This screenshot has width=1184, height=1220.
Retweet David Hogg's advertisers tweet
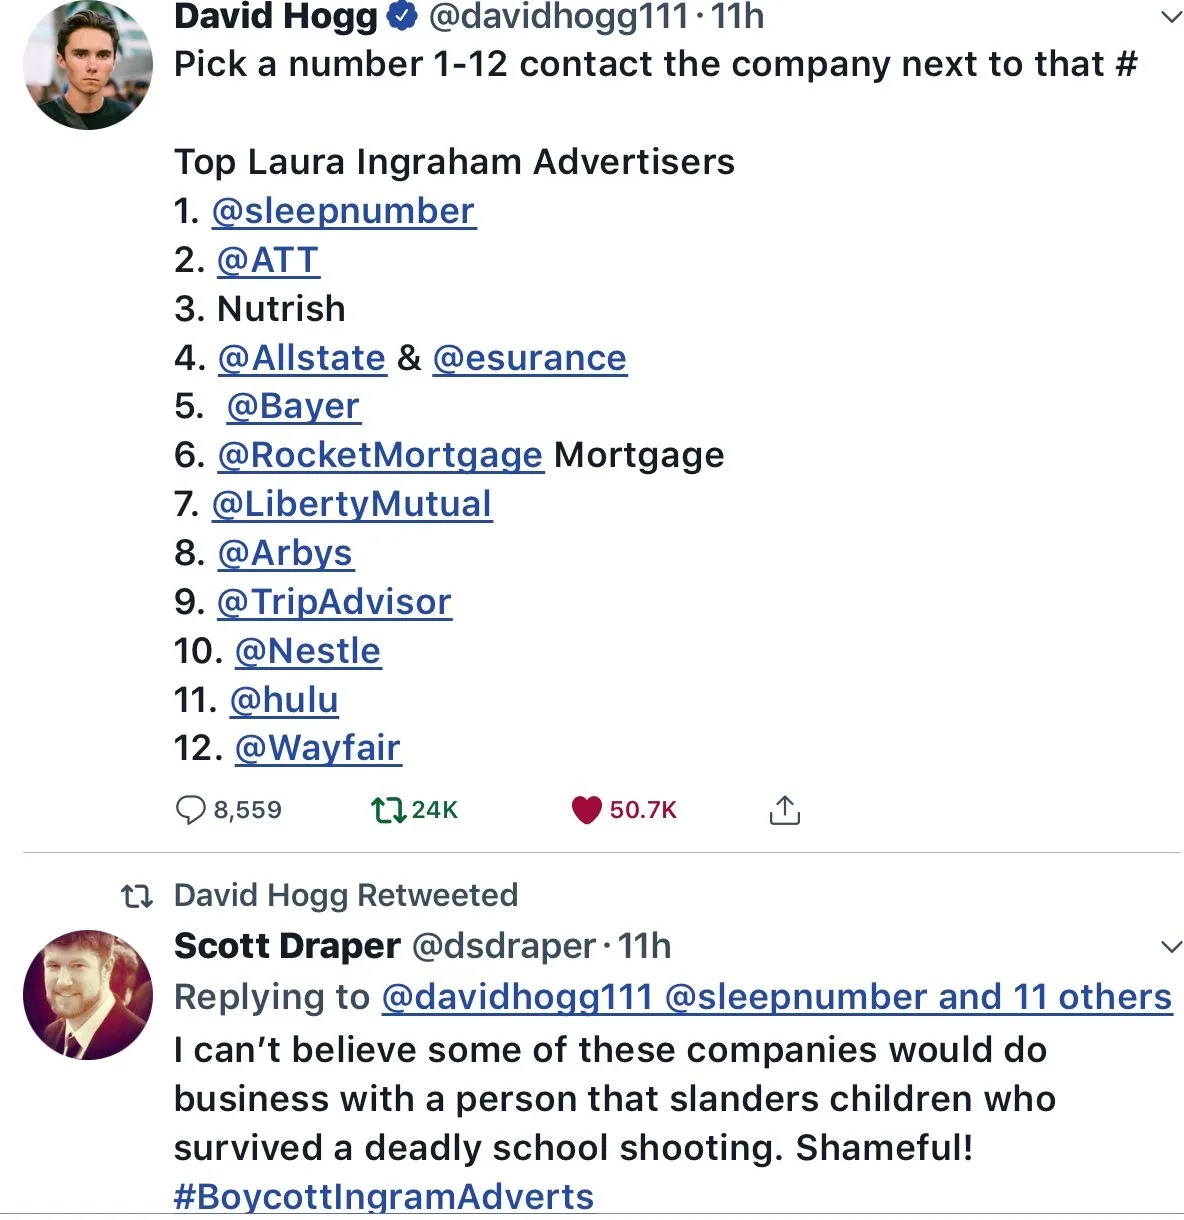click(x=388, y=809)
